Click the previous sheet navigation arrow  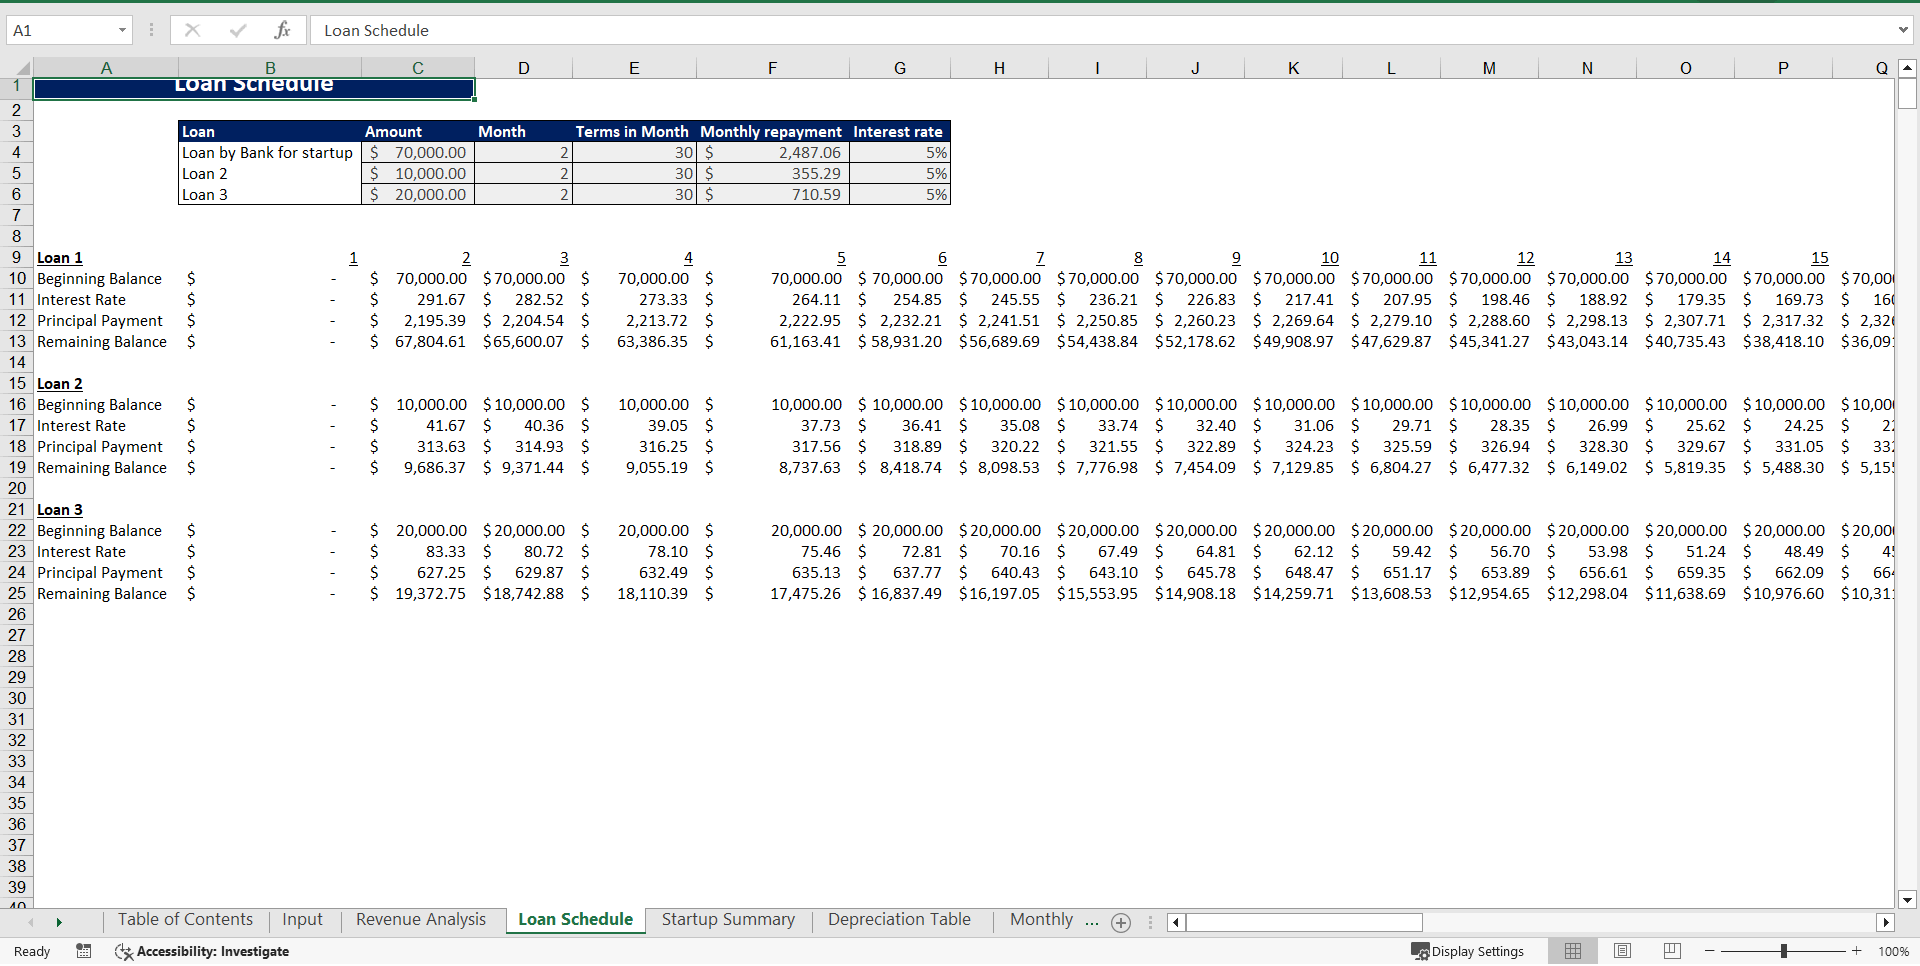(31, 922)
